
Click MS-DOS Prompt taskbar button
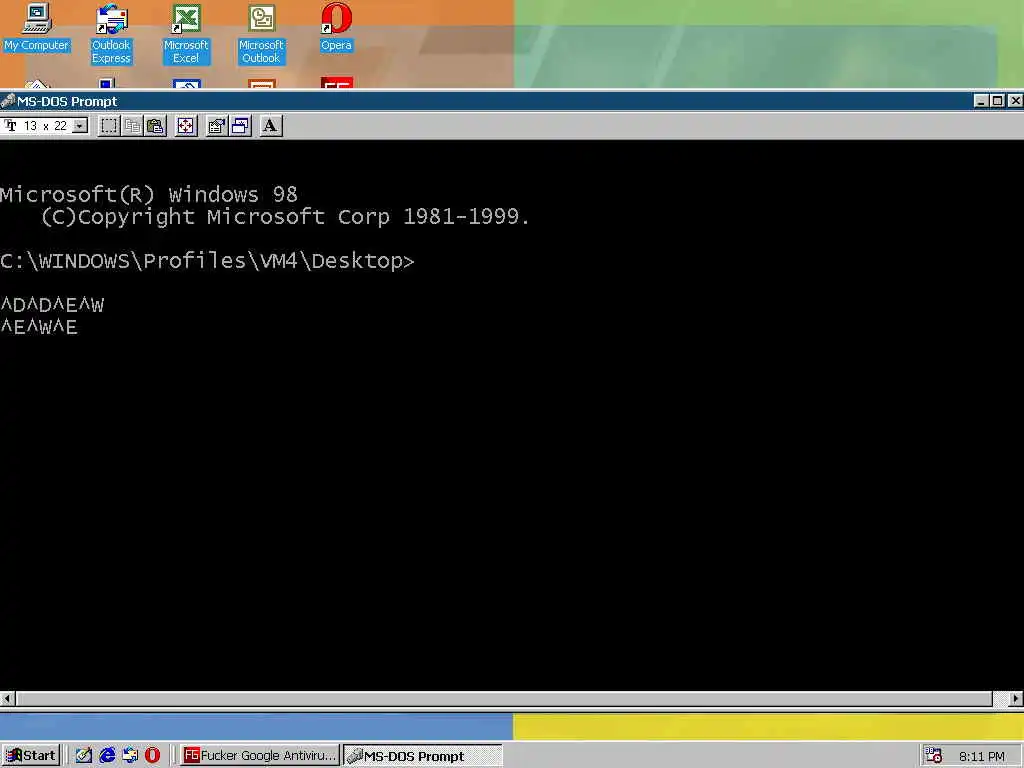(x=423, y=756)
